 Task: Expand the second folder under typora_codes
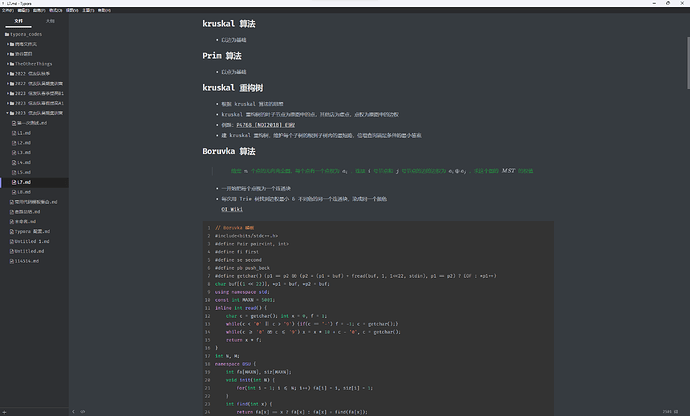tap(8, 54)
